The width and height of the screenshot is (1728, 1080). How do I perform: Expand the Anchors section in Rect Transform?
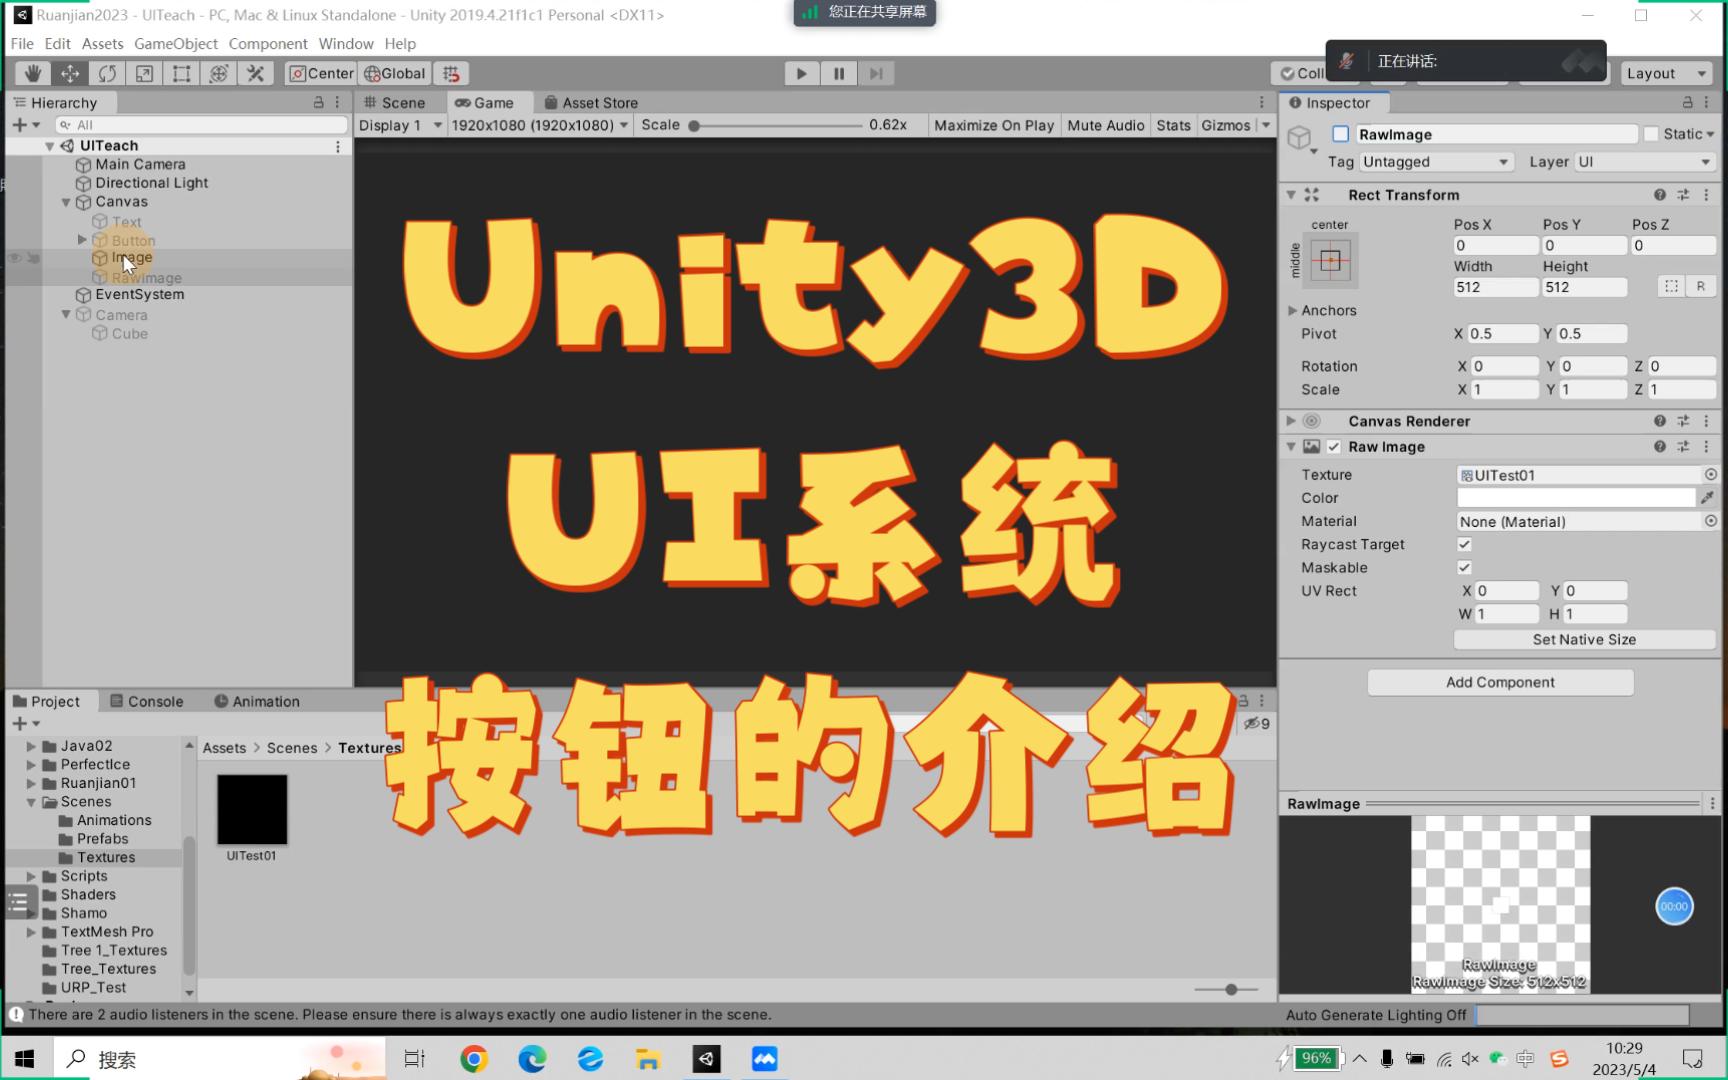pyautogui.click(x=1292, y=310)
